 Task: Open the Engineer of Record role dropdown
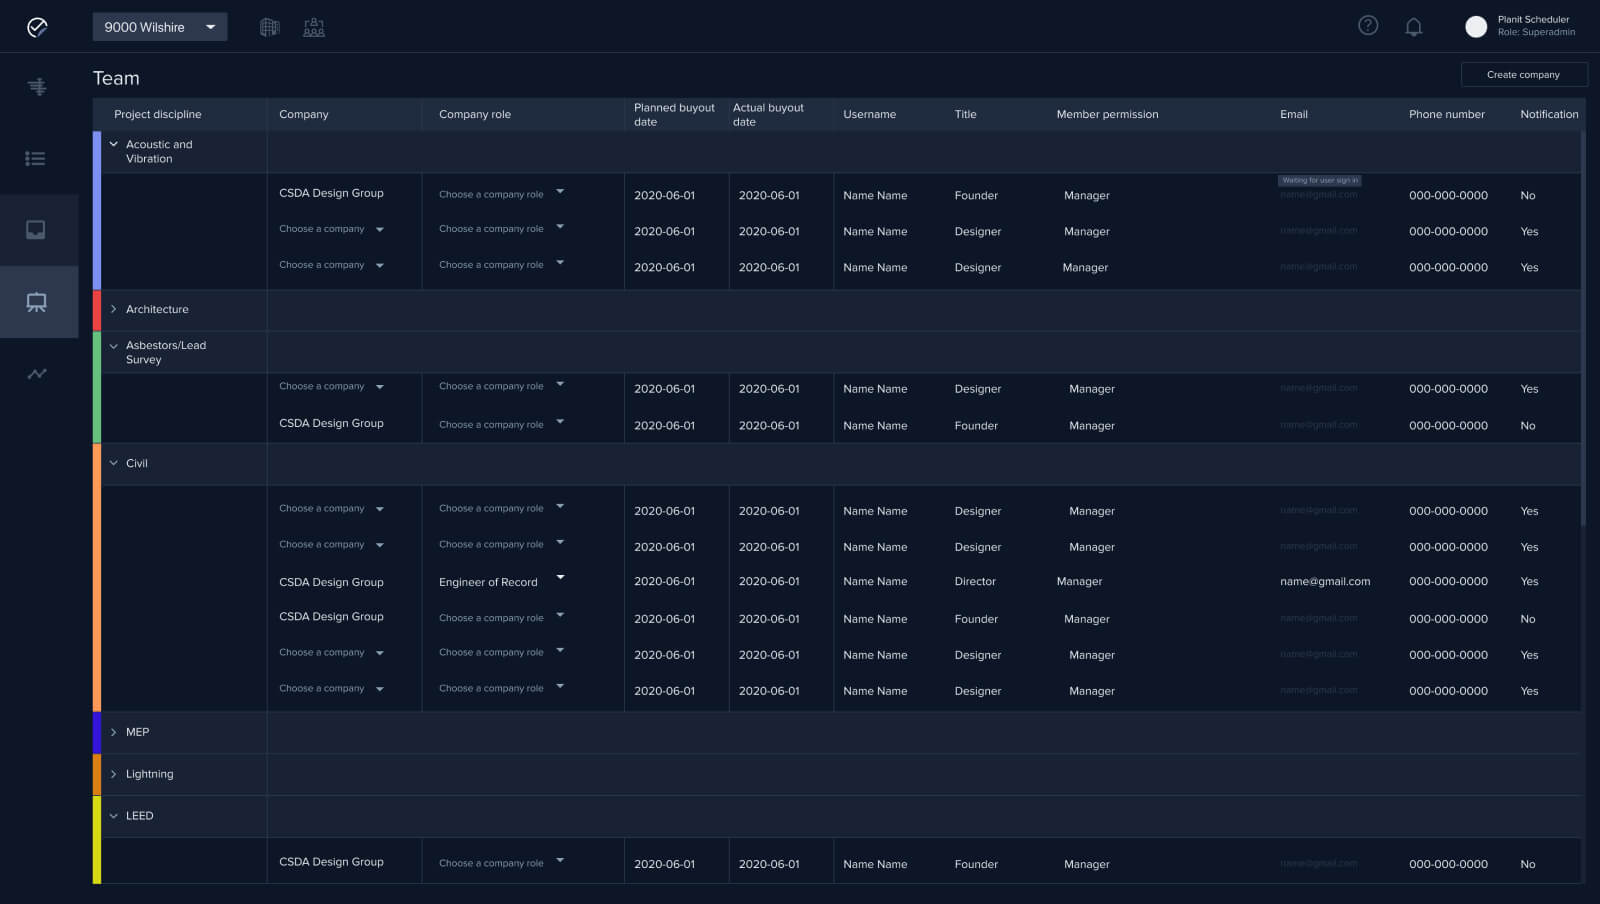click(x=560, y=577)
